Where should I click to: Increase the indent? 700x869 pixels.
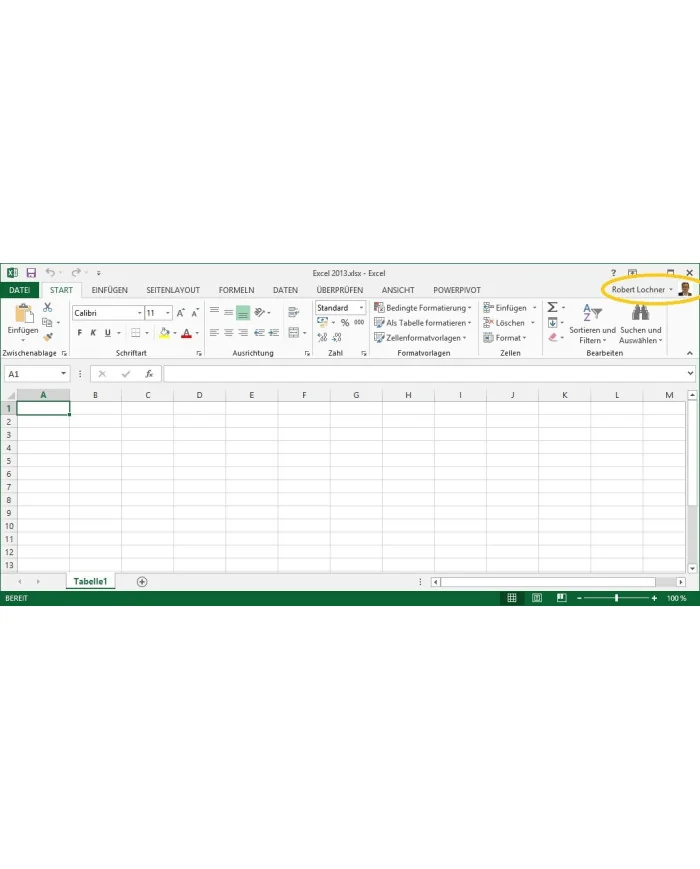274,333
